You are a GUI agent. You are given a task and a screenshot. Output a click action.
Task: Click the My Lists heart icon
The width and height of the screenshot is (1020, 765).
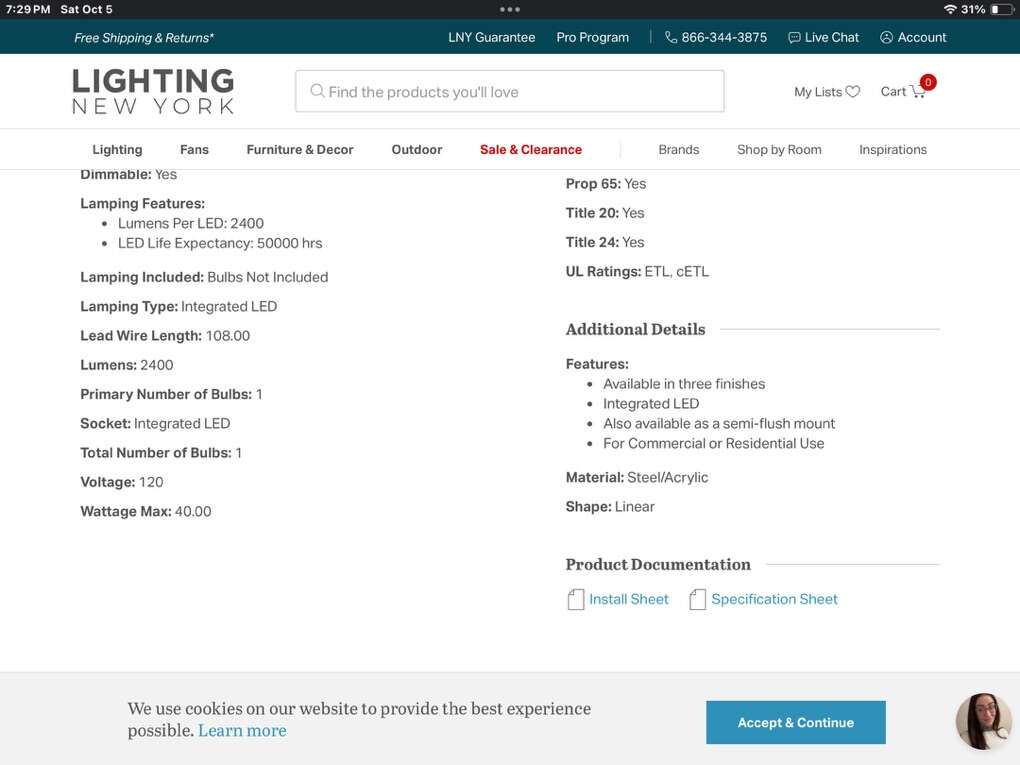(852, 92)
